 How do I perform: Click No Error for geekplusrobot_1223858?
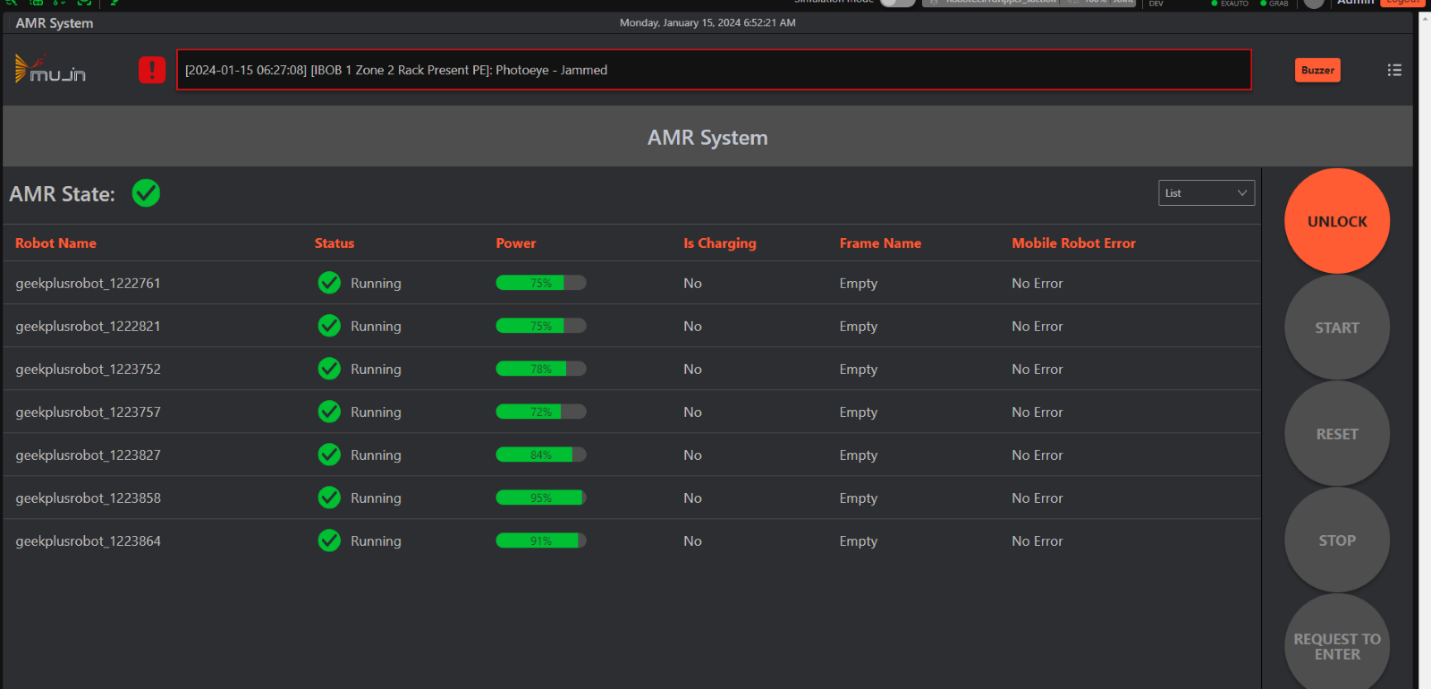click(1037, 498)
